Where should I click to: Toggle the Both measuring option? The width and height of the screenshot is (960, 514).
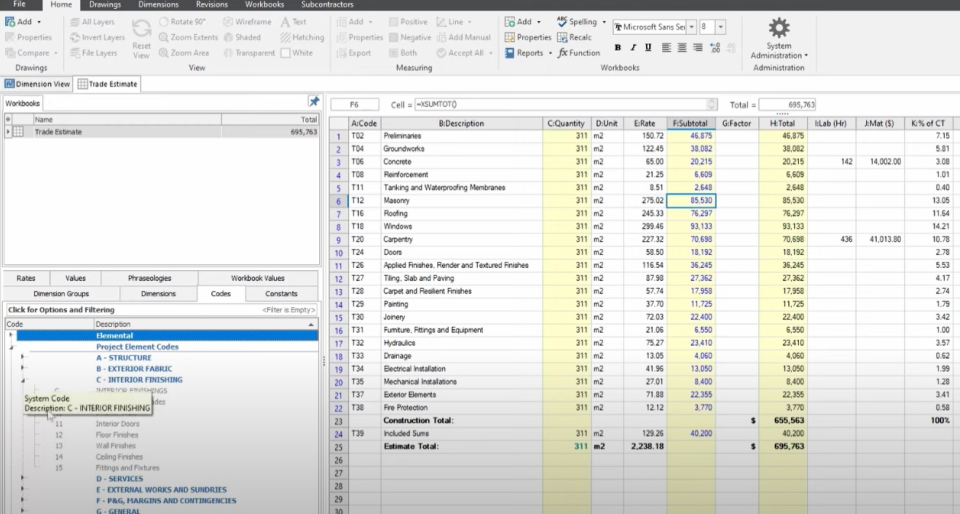pos(402,53)
